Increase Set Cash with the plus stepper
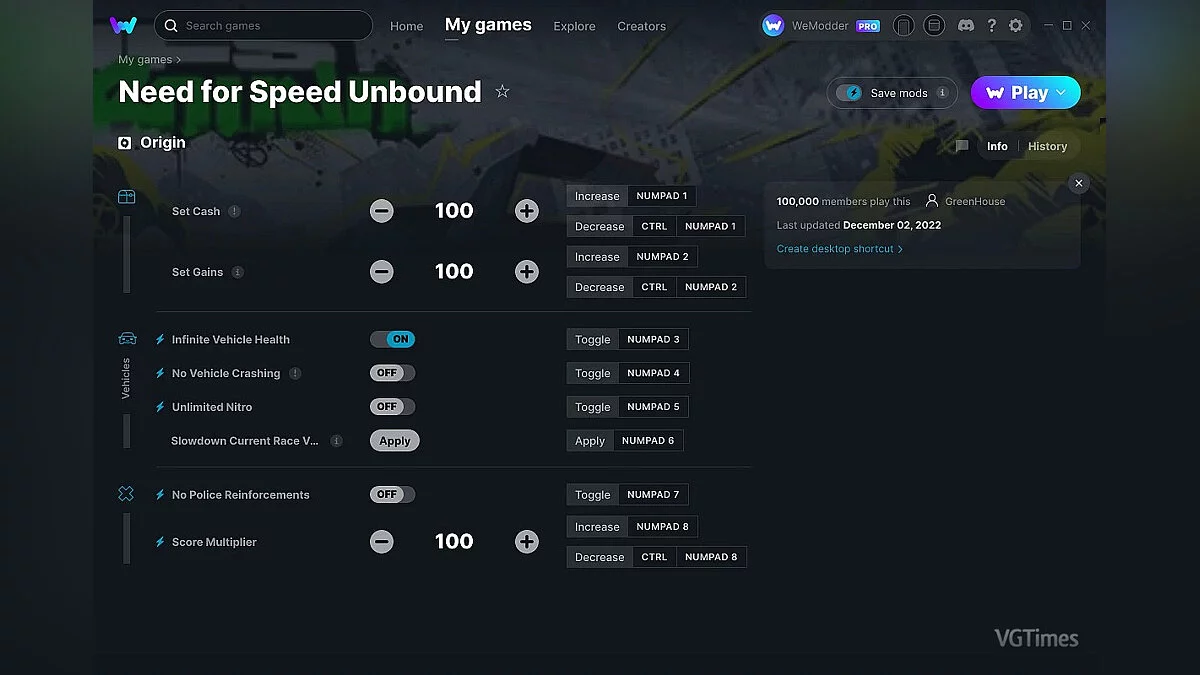Screen dimensions: 1200x675 pos(527,211)
